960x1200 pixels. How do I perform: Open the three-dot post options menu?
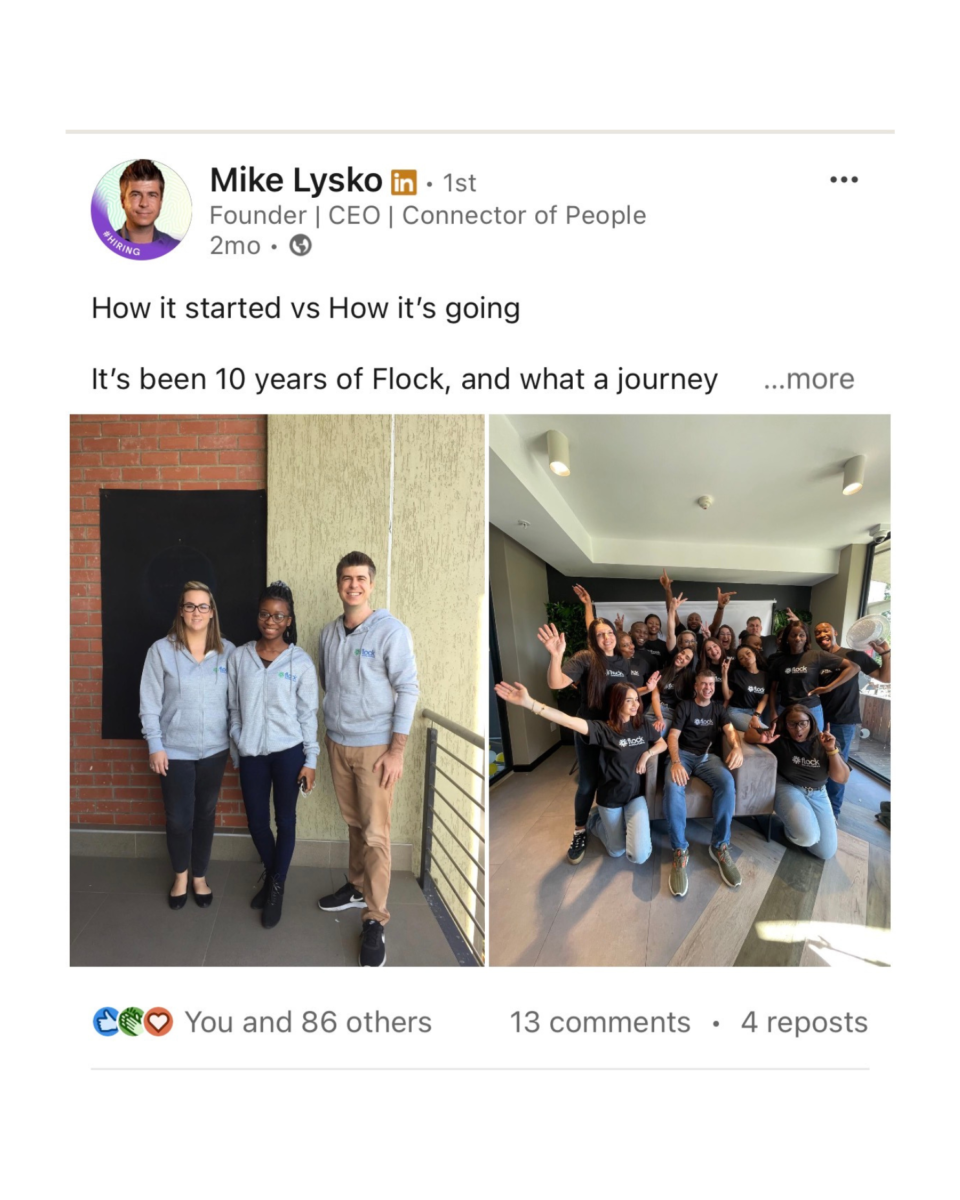click(x=844, y=180)
